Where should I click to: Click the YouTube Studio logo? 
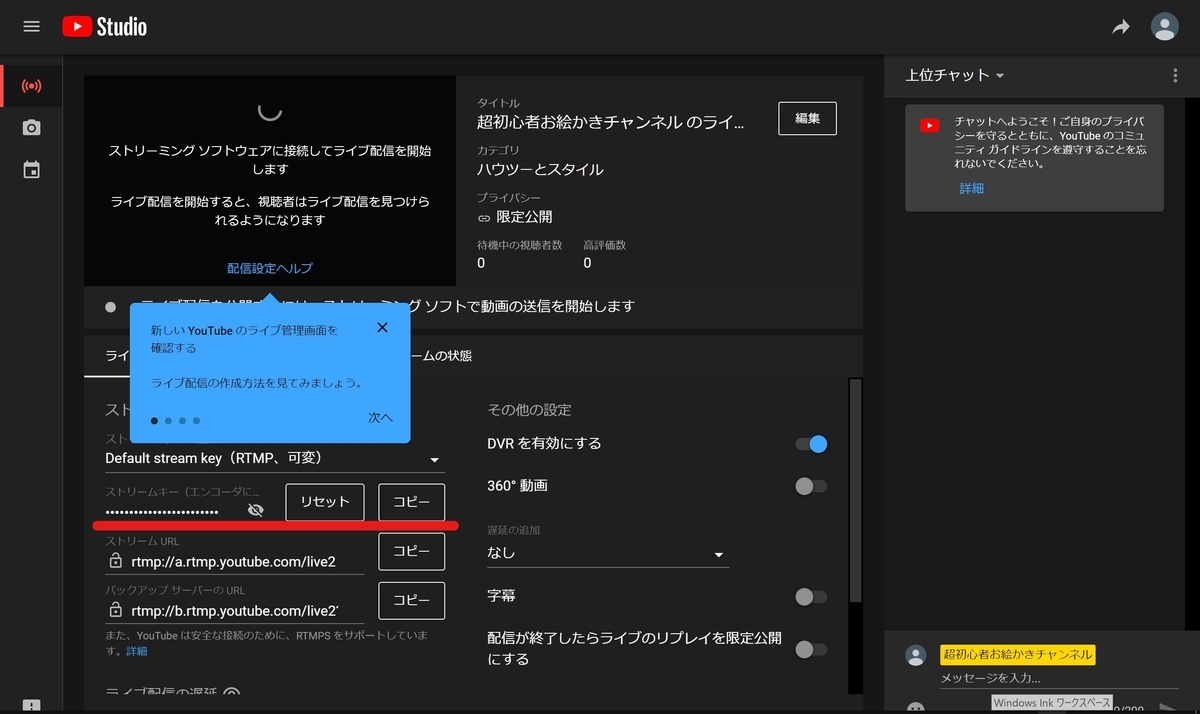click(104, 27)
